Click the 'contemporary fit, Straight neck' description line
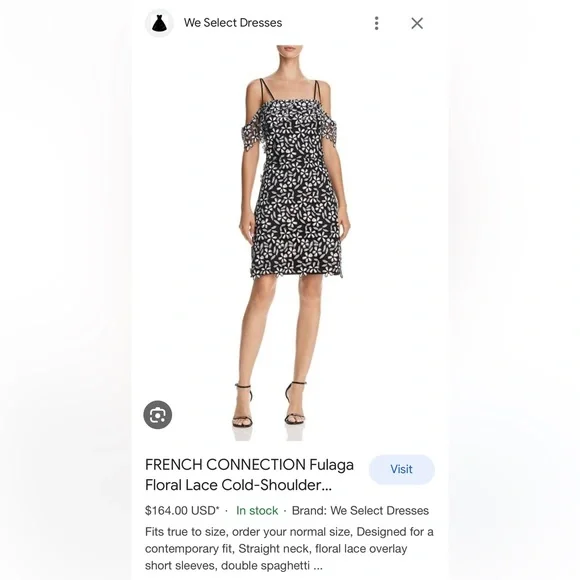 [x=276, y=549]
